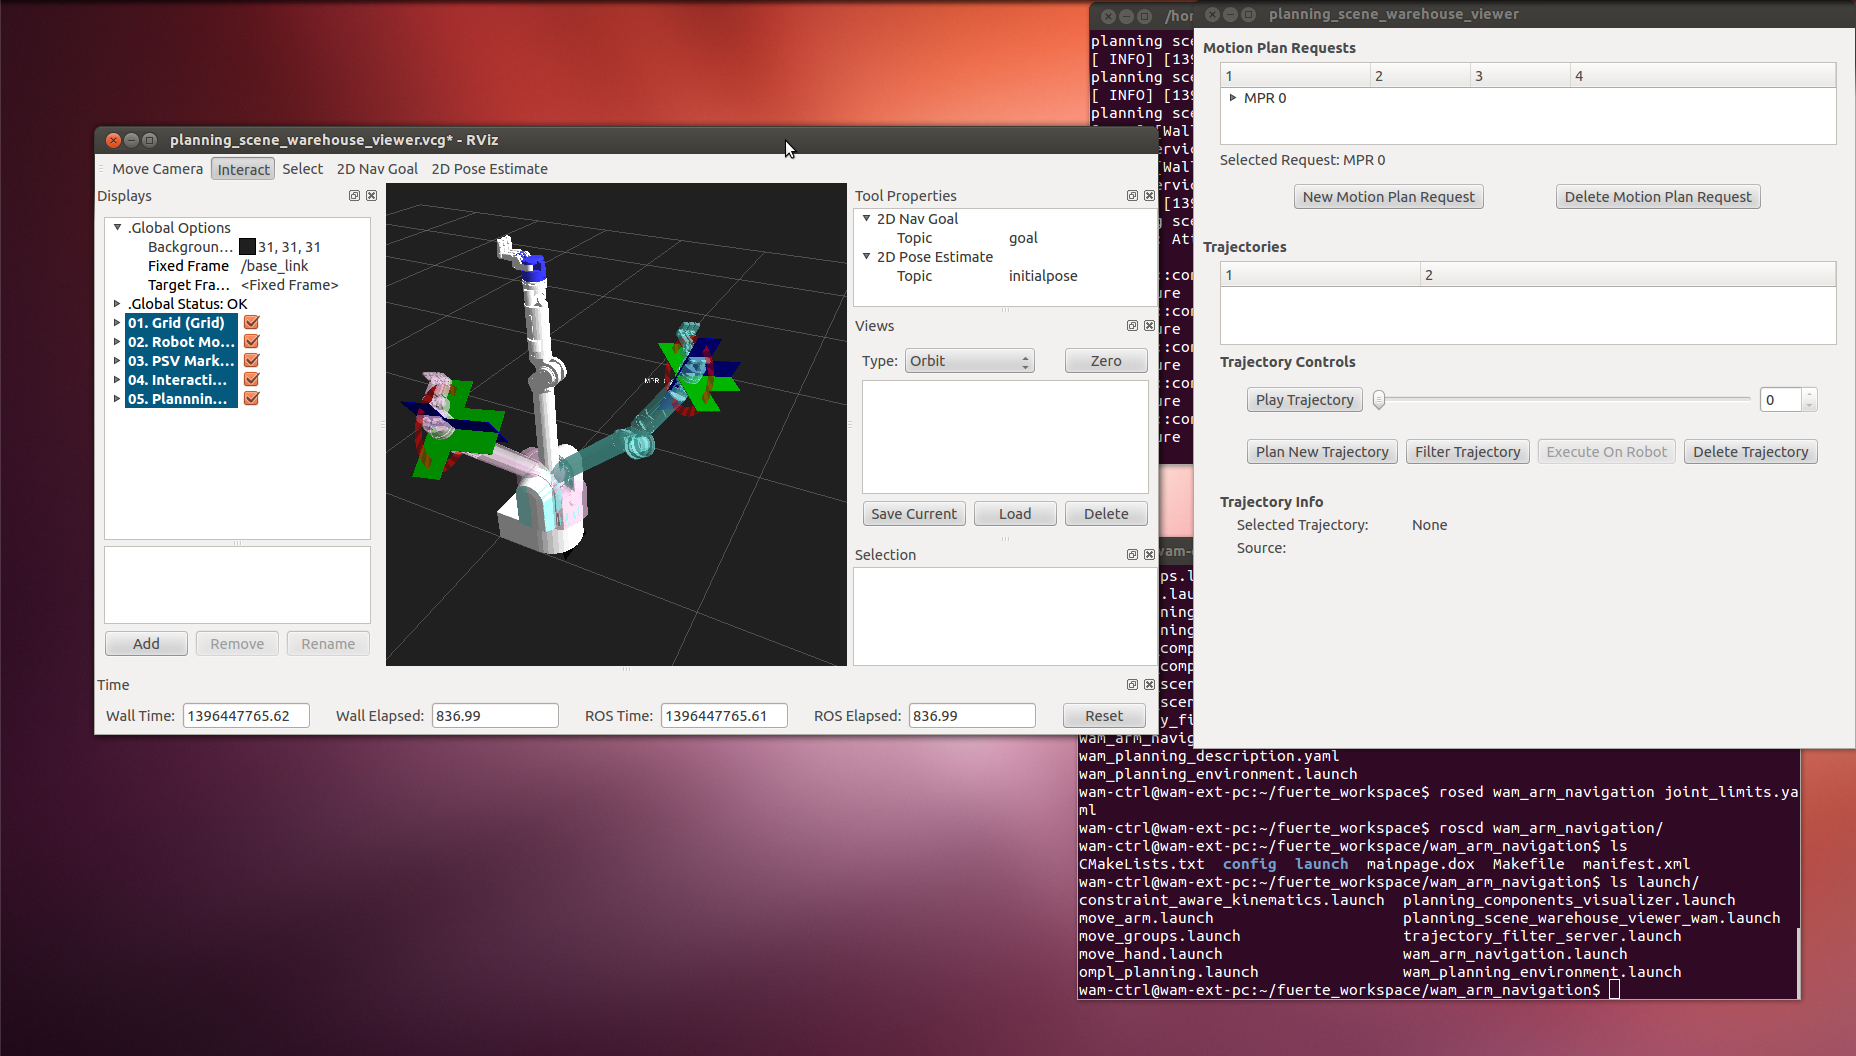Close the Tool Properties panel
The width and height of the screenshot is (1856, 1056).
tap(1149, 196)
